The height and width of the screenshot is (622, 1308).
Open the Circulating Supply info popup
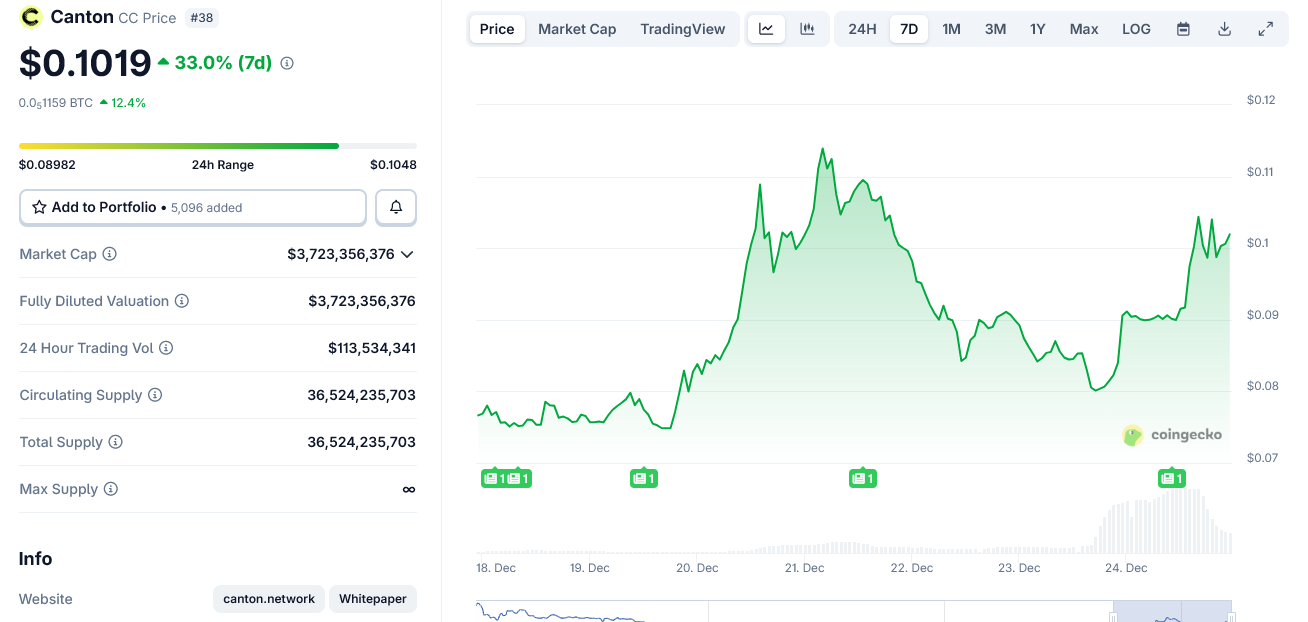point(155,394)
